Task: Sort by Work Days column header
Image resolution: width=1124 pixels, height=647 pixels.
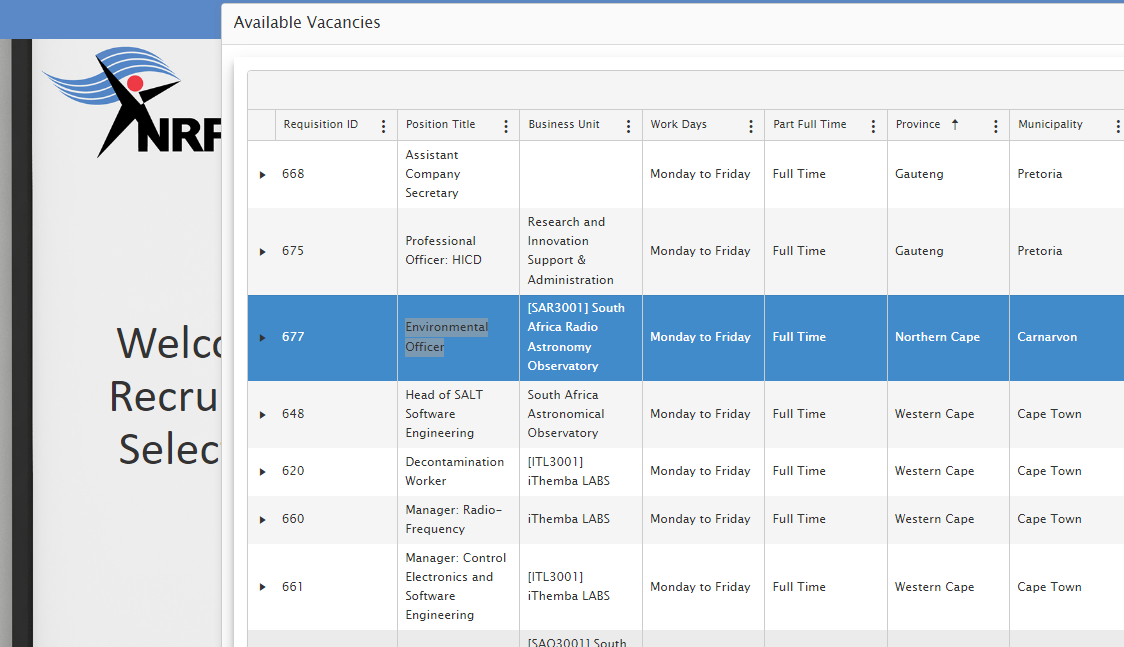Action: coord(678,125)
